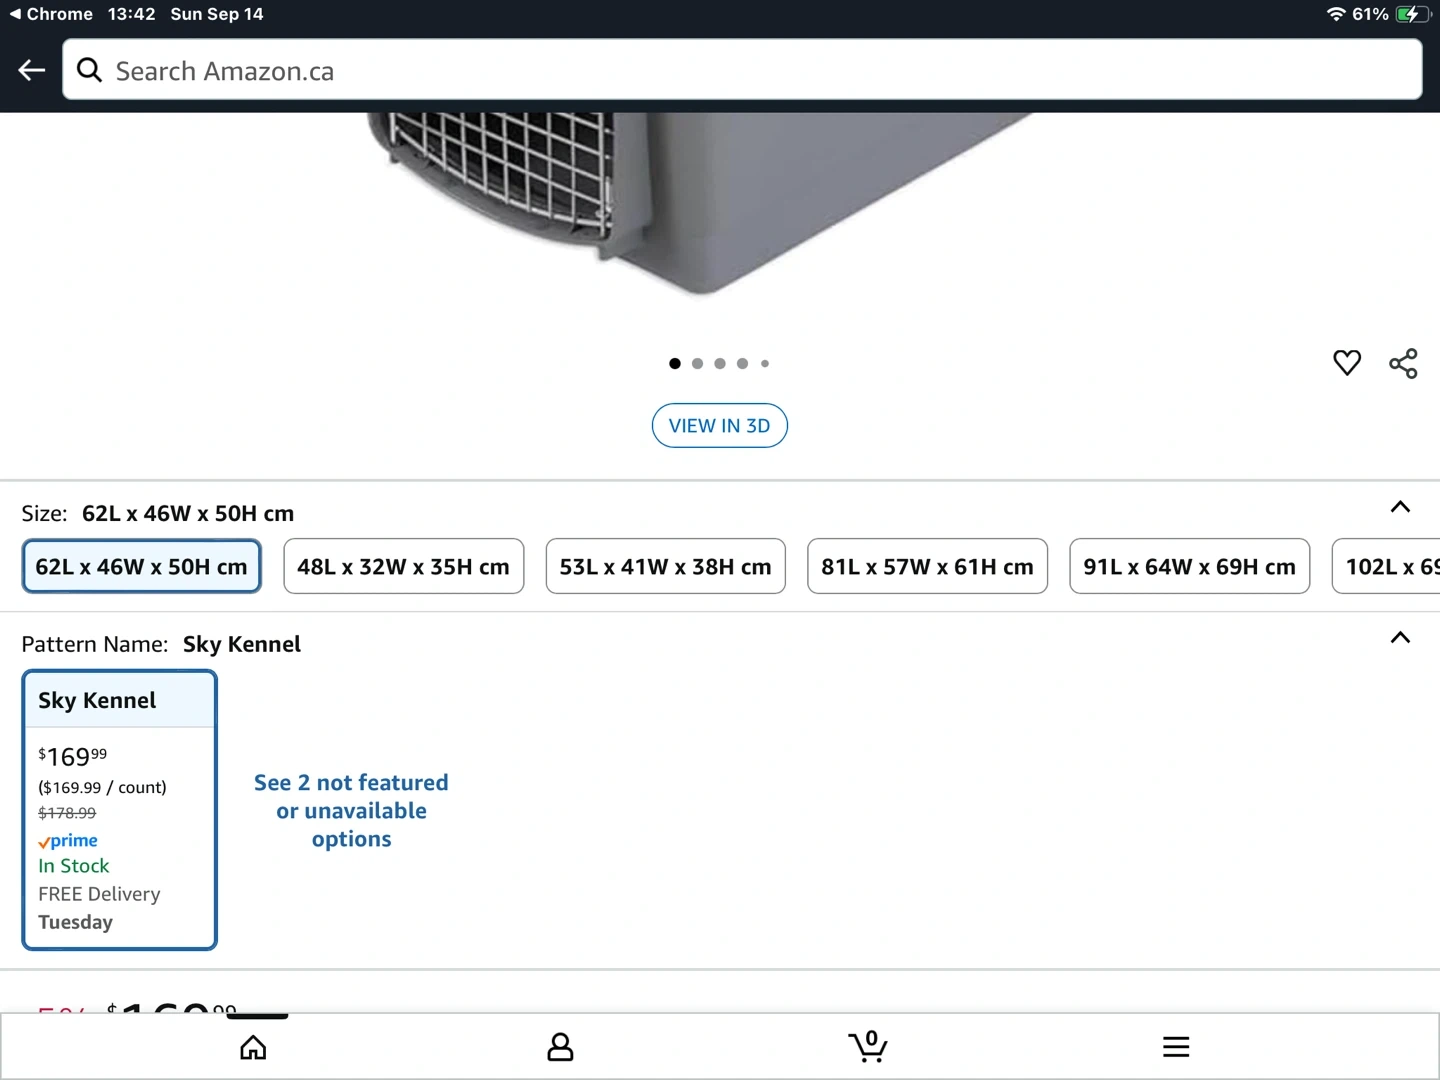Select size 48L x 32W x 35H cm
This screenshot has width=1440, height=1080.
(403, 567)
